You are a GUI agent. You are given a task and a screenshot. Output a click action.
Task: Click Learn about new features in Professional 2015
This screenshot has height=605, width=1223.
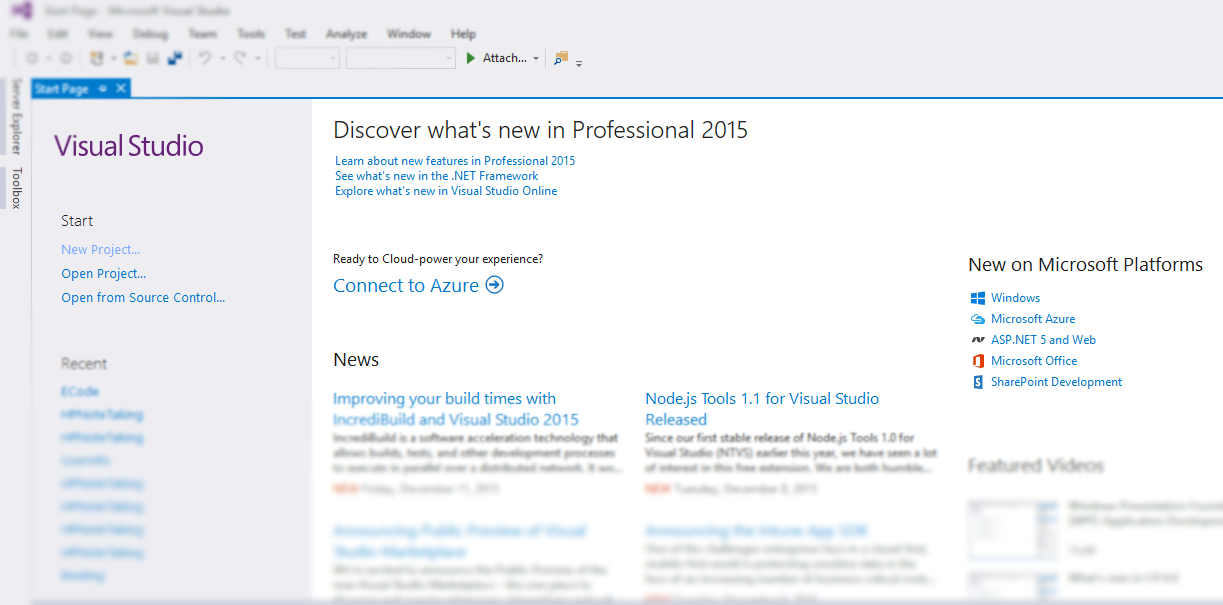click(x=455, y=161)
